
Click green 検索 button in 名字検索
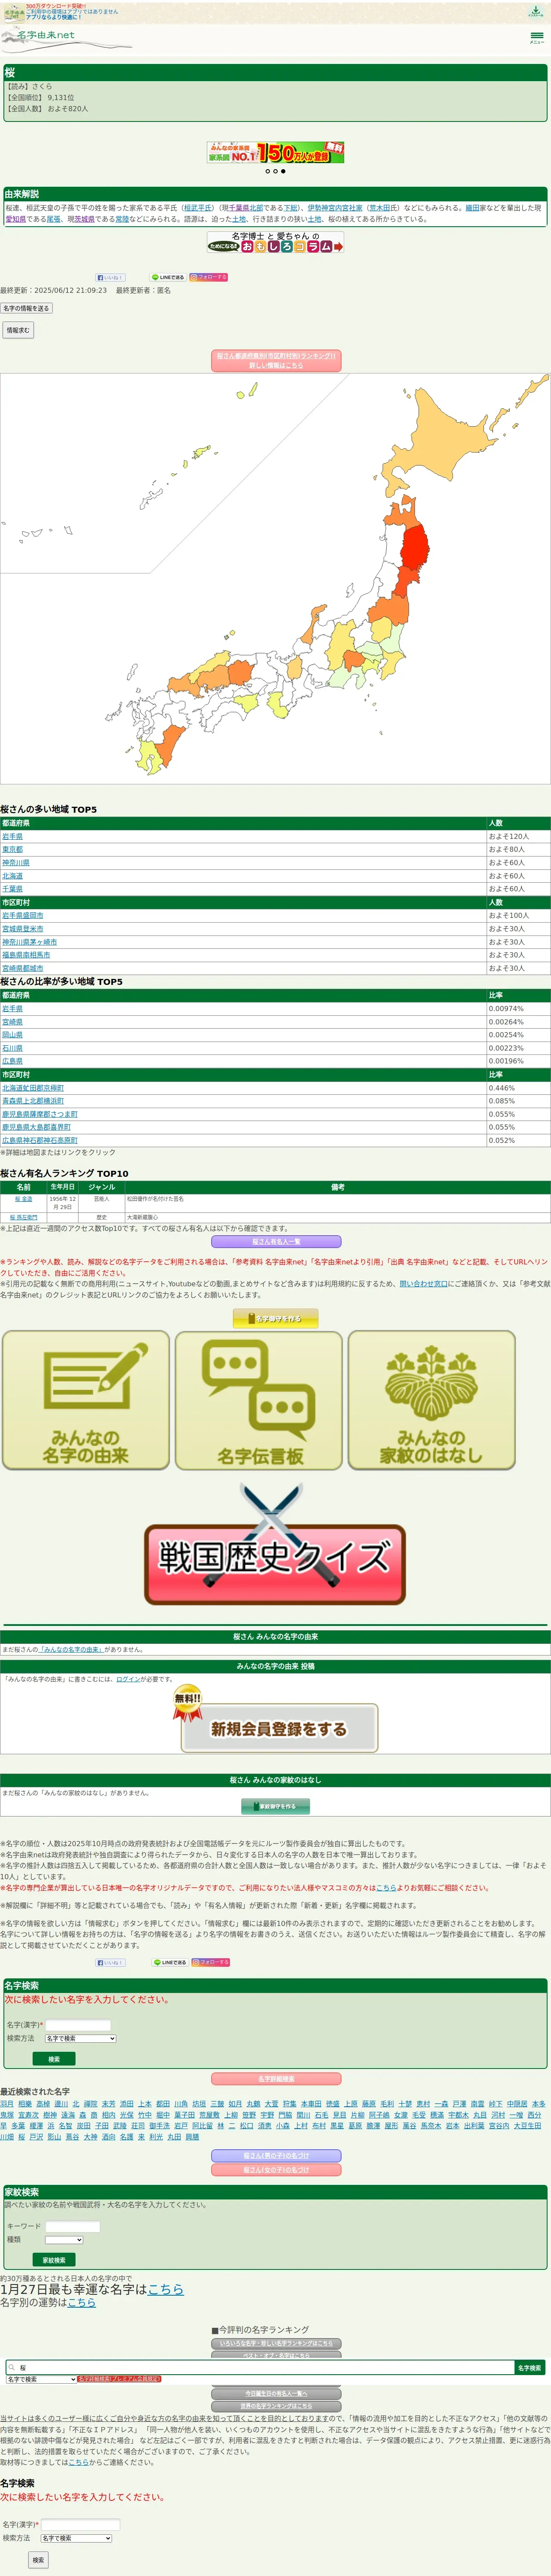click(54, 2059)
